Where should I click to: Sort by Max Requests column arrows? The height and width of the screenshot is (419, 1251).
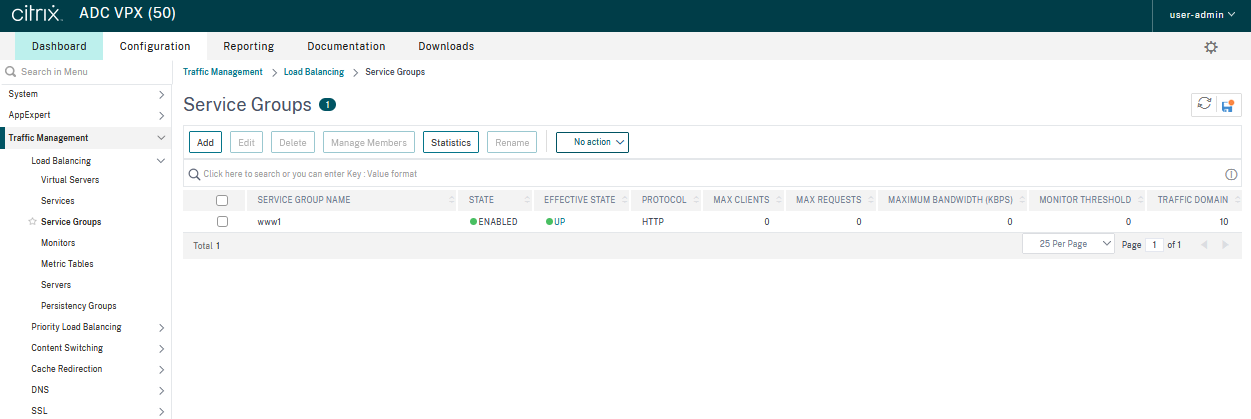(x=871, y=200)
